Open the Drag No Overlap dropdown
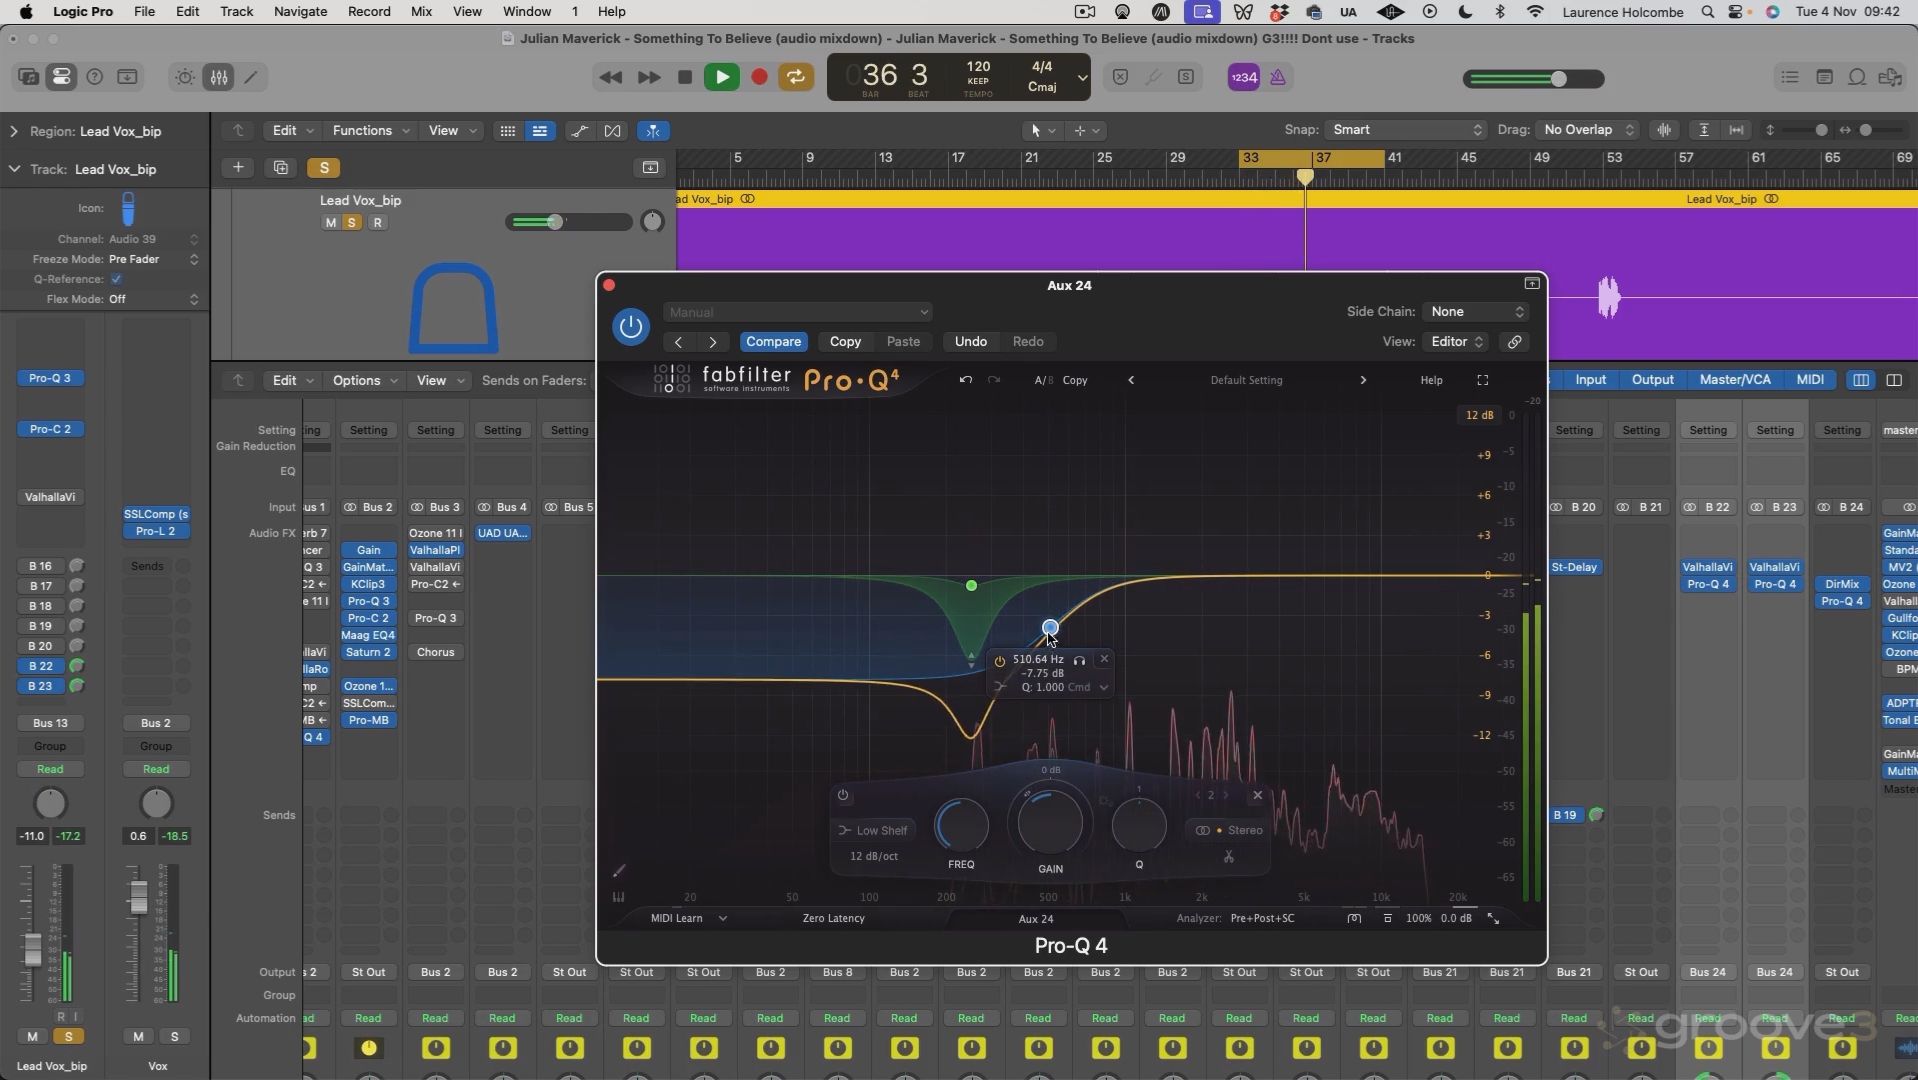This screenshot has height=1080, width=1918. click(x=1588, y=130)
